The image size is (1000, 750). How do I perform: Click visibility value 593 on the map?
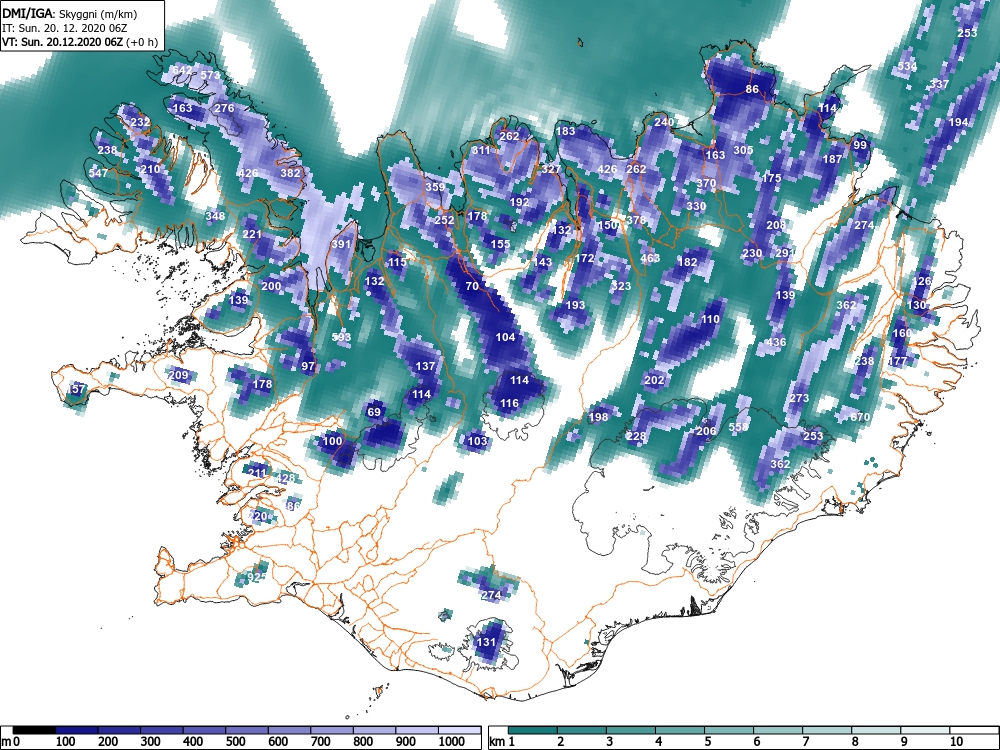[341, 337]
